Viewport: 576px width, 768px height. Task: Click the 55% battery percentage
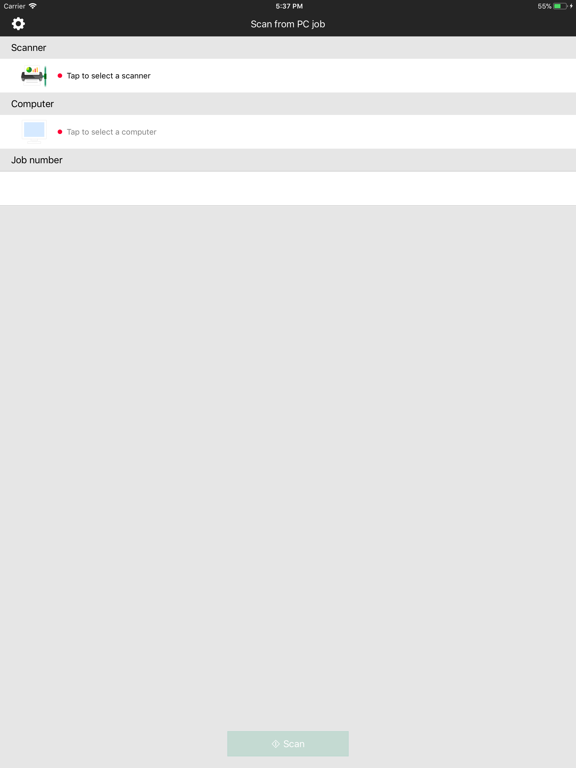pyautogui.click(x=544, y=6)
